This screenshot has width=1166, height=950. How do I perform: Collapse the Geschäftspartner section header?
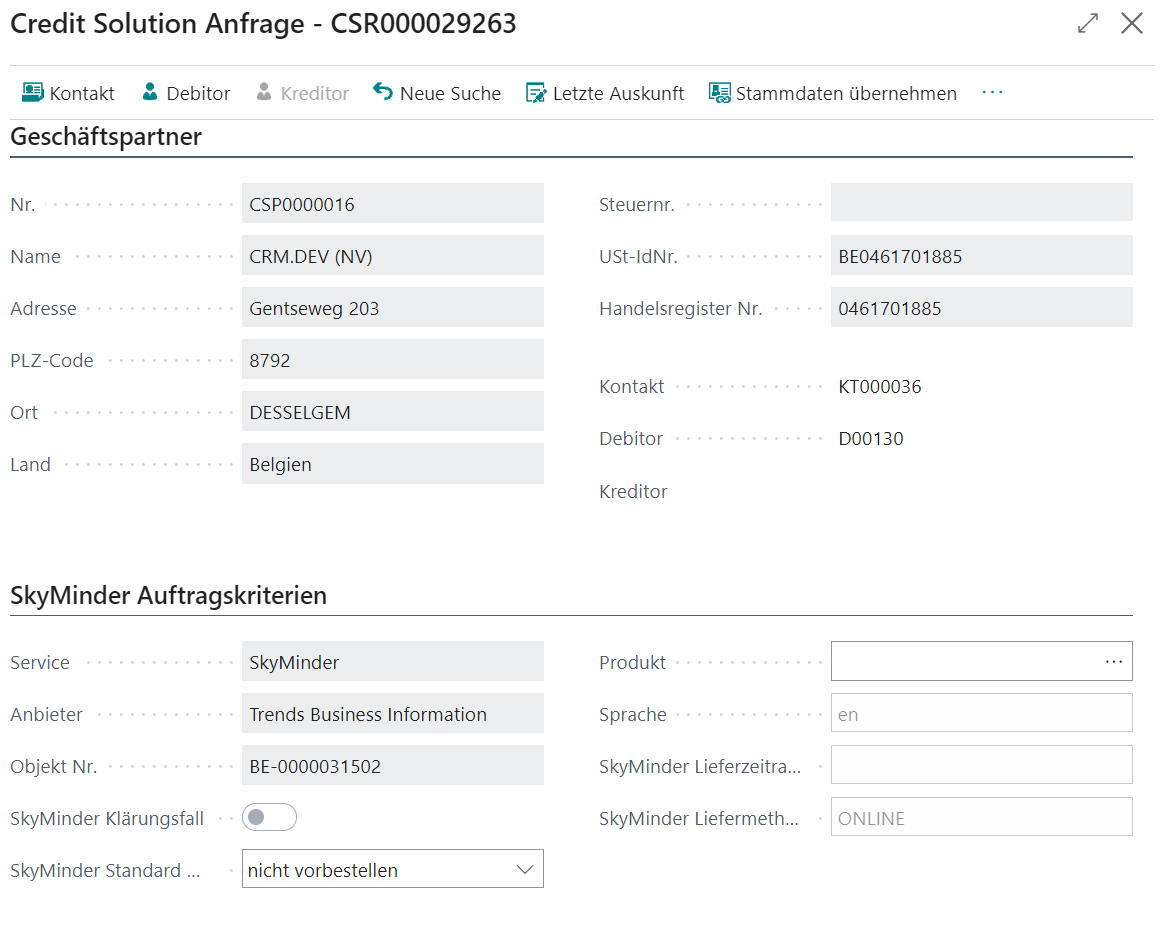pos(106,137)
